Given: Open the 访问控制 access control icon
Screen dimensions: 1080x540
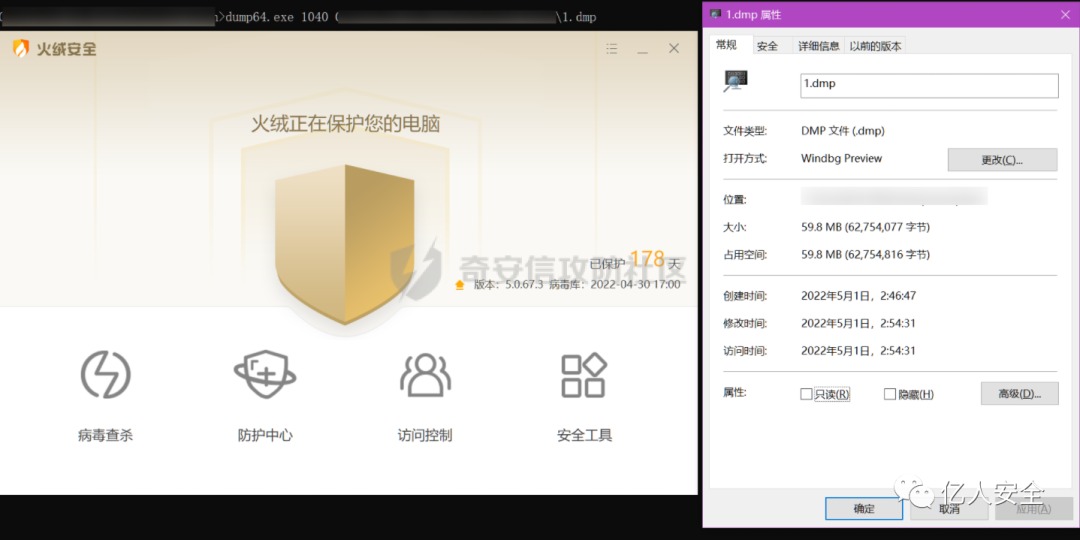Looking at the screenshot, I should point(425,375).
